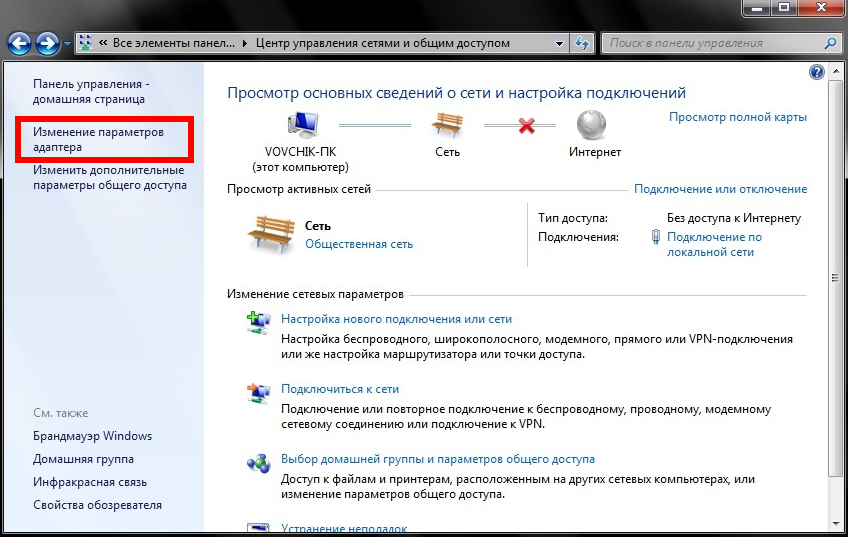
Task: Open 'Подключение по локальной сети' link
Action: 714,244
